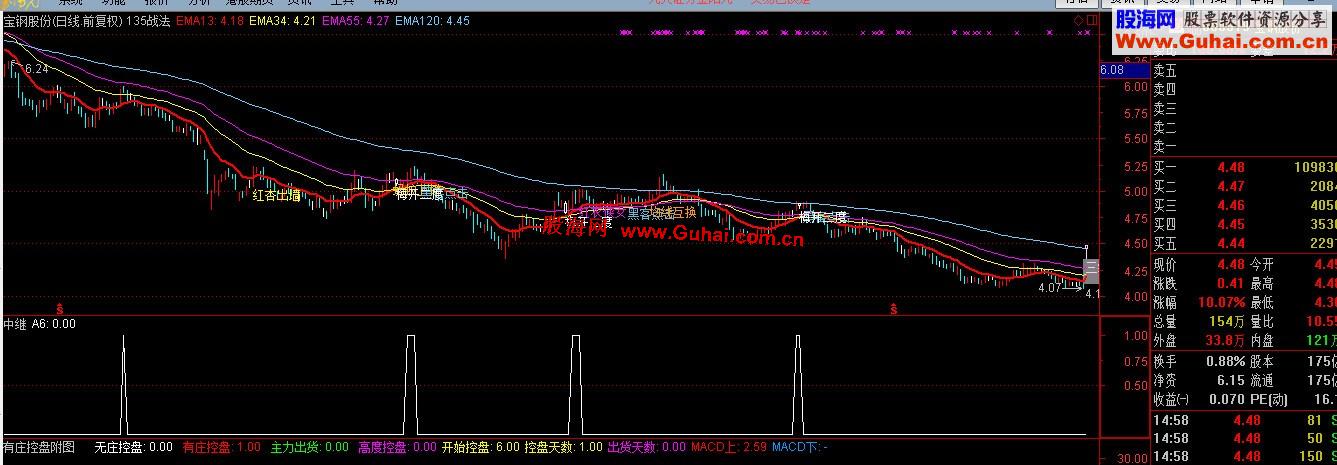Click the PE(动) field label

pos(1268,400)
